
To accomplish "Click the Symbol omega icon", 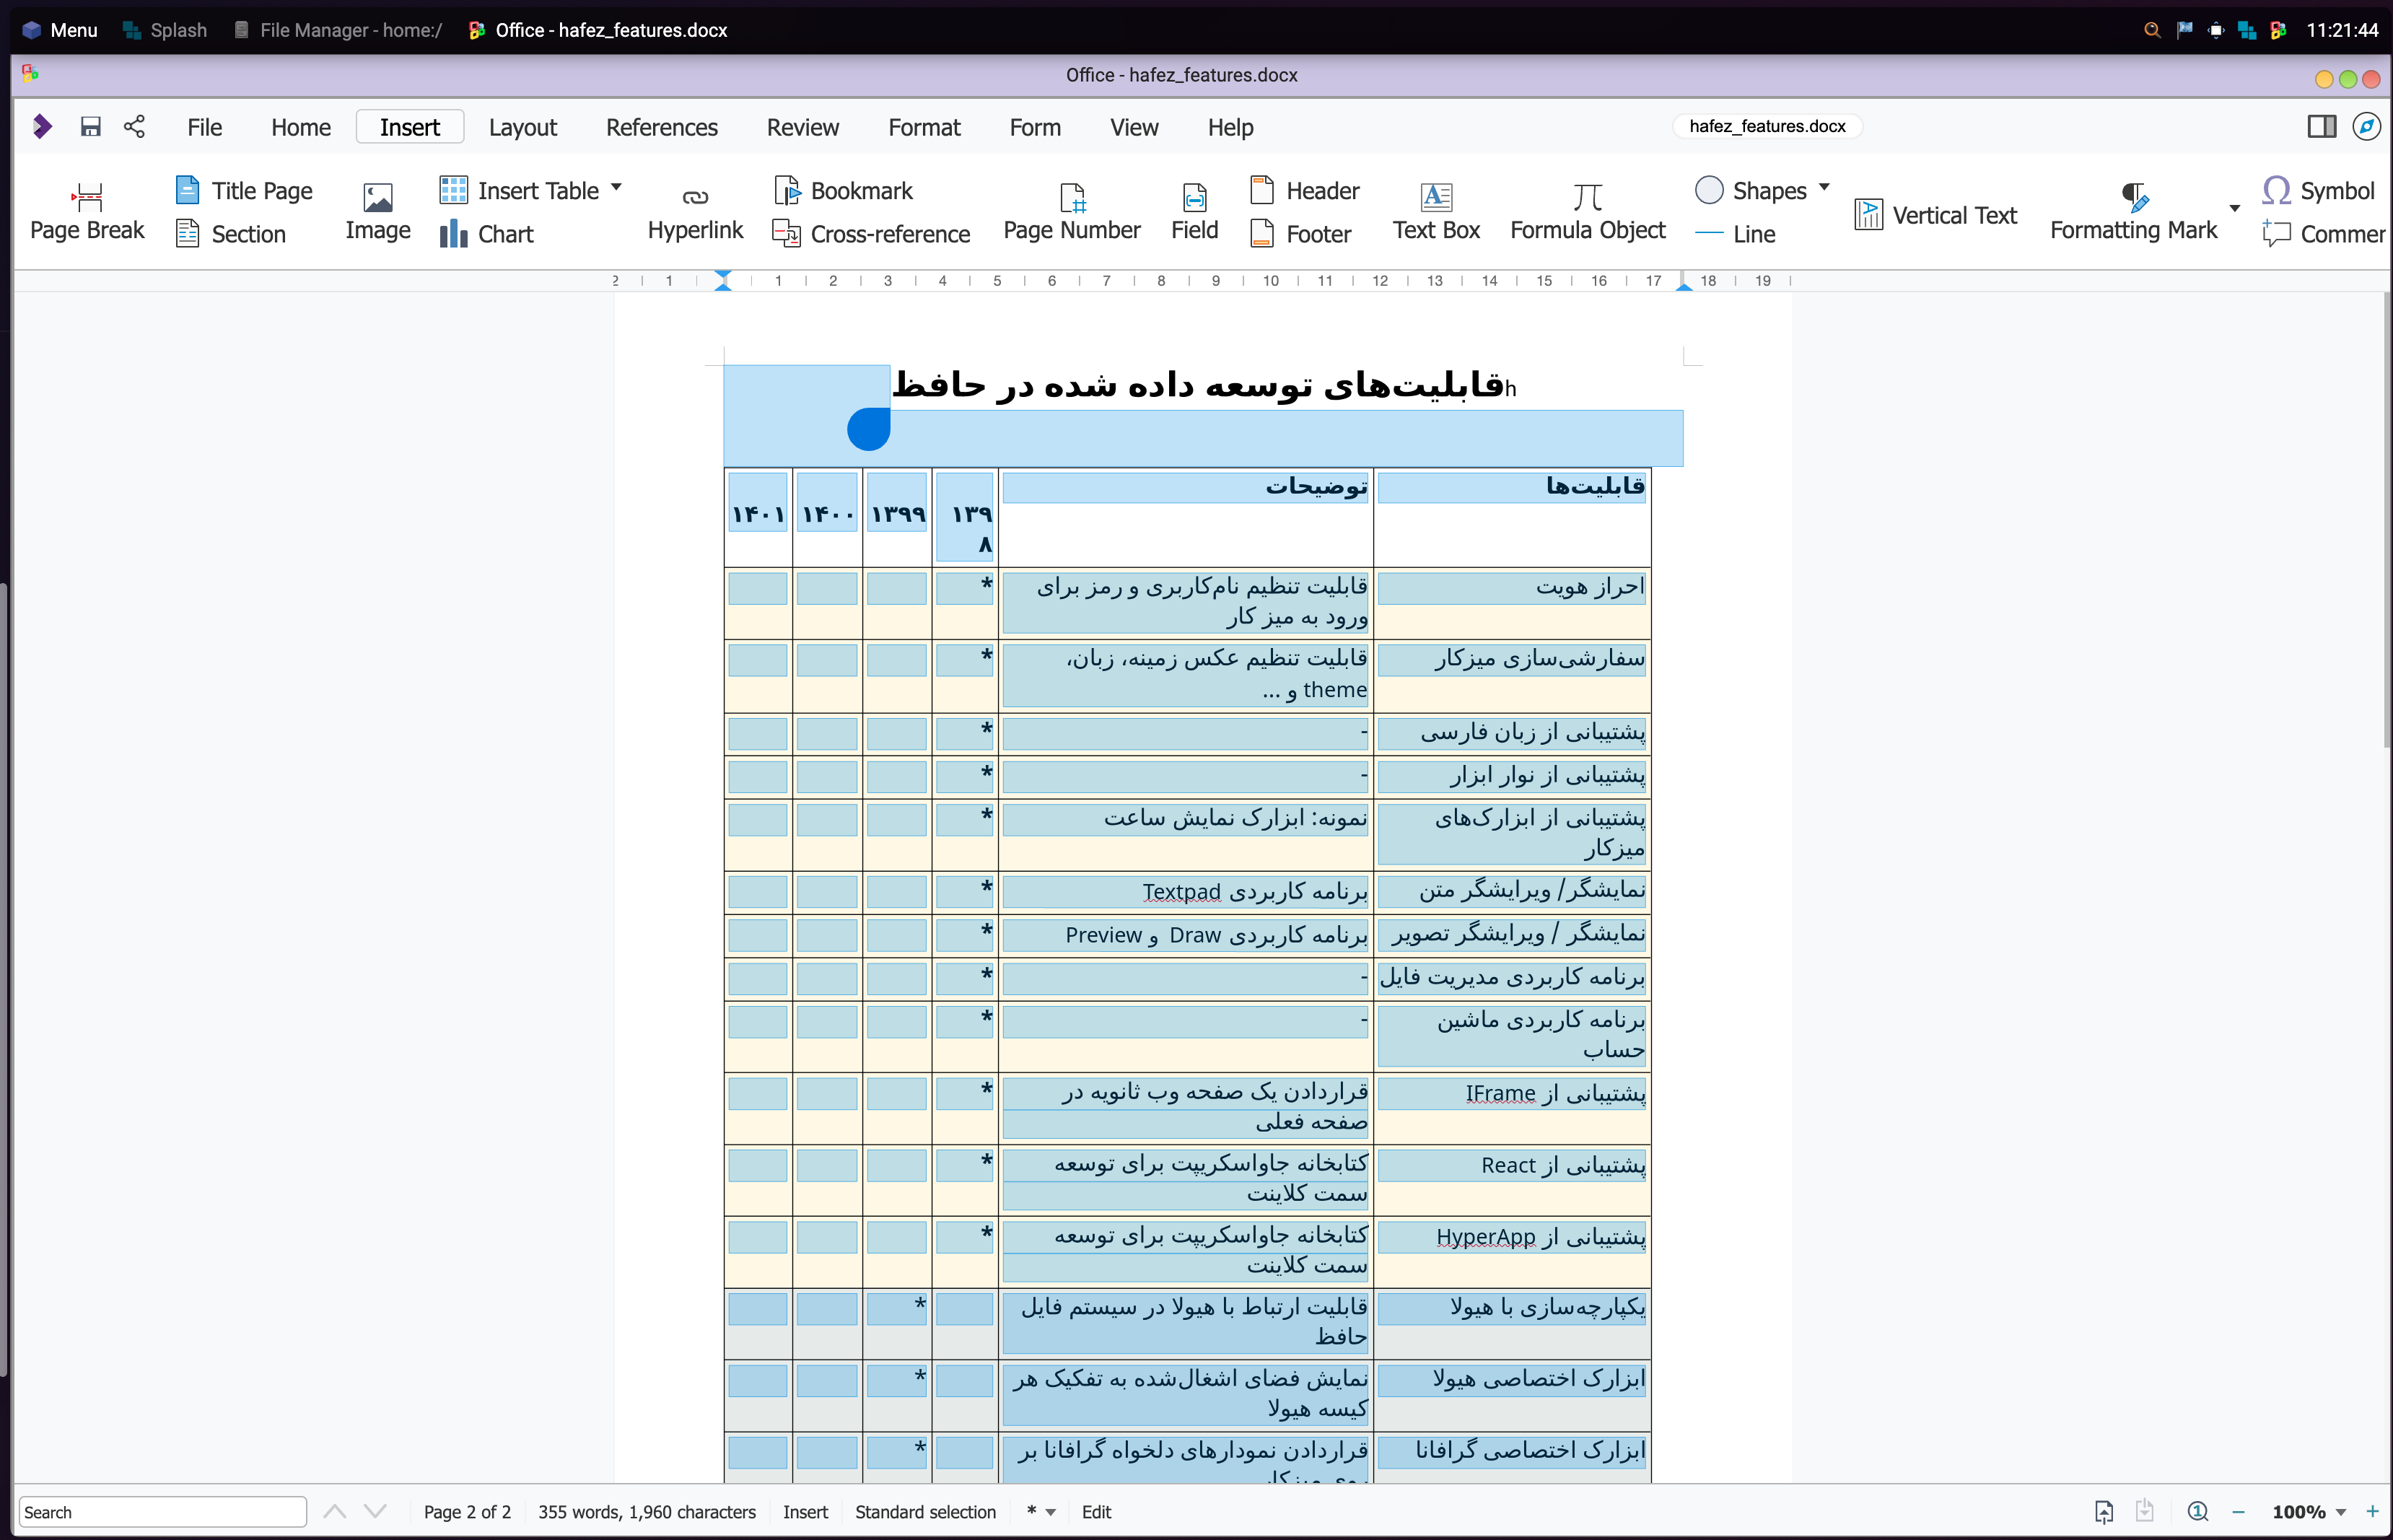I will (2277, 190).
